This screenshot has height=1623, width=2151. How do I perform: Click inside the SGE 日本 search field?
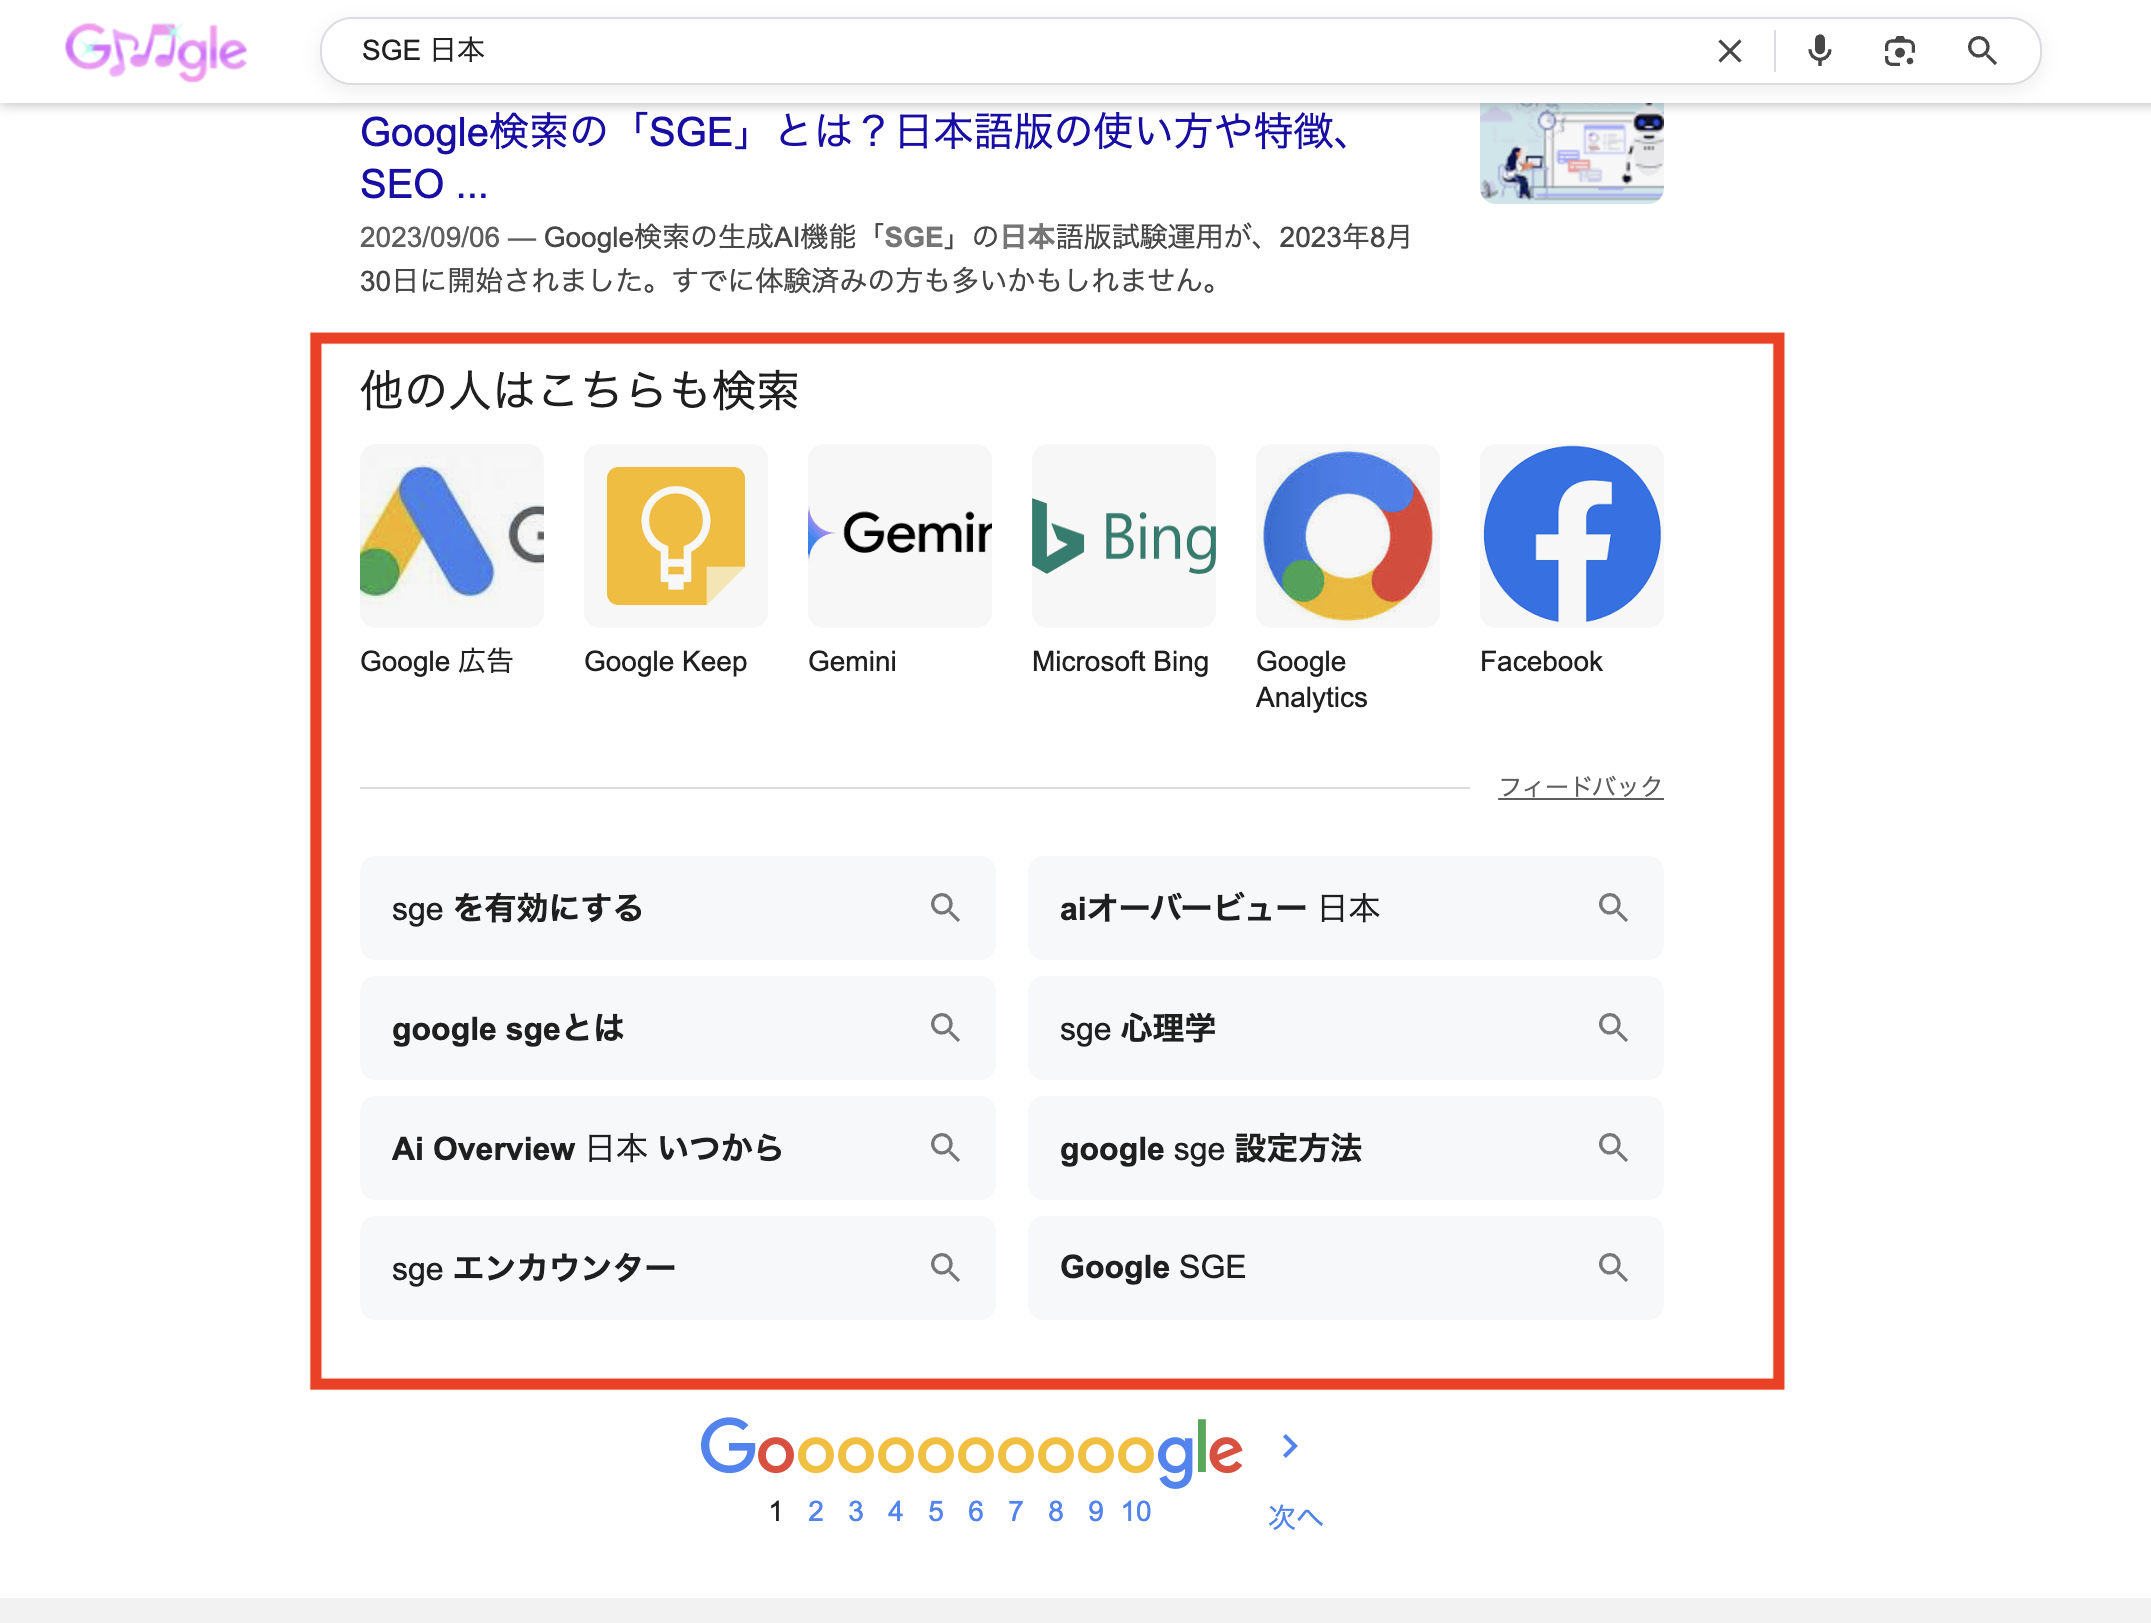pyautogui.click(x=1000, y=51)
